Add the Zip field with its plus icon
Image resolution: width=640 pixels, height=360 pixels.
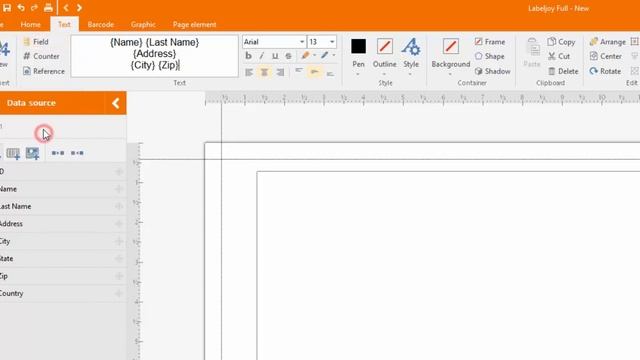(119, 276)
